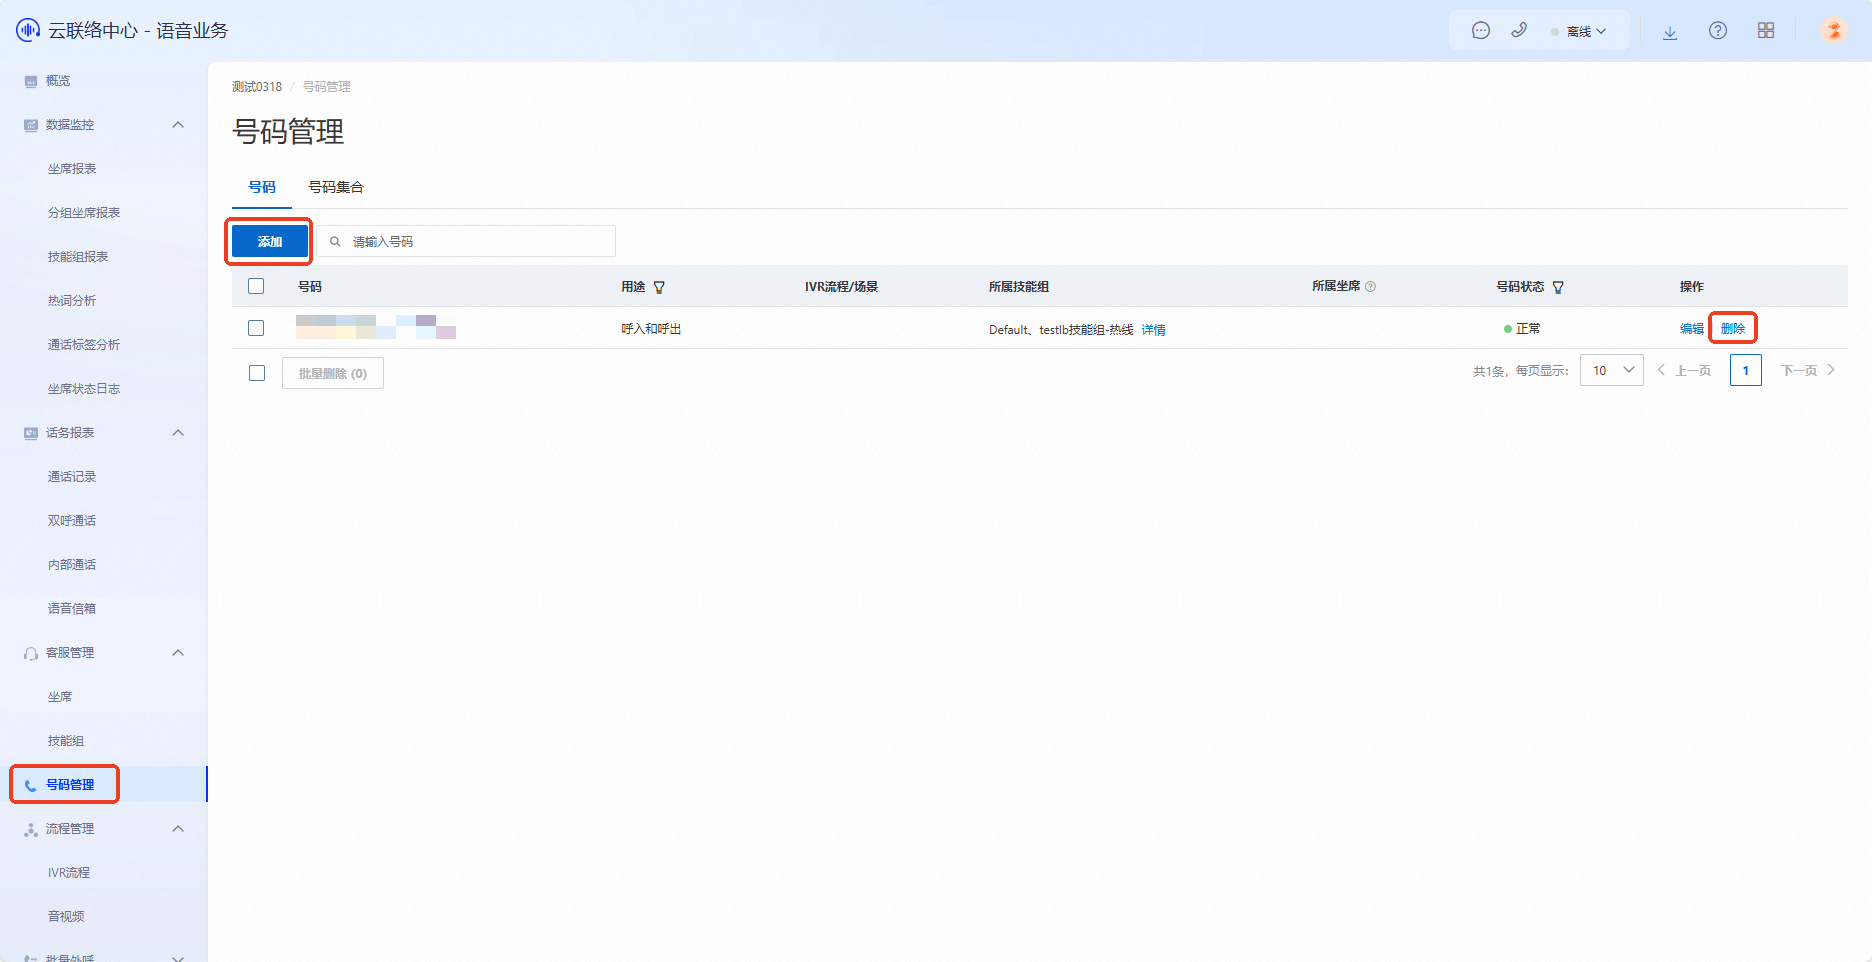The image size is (1872, 962).
Task: Open the phone dialer icon
Action: [x=1519, y=30]
